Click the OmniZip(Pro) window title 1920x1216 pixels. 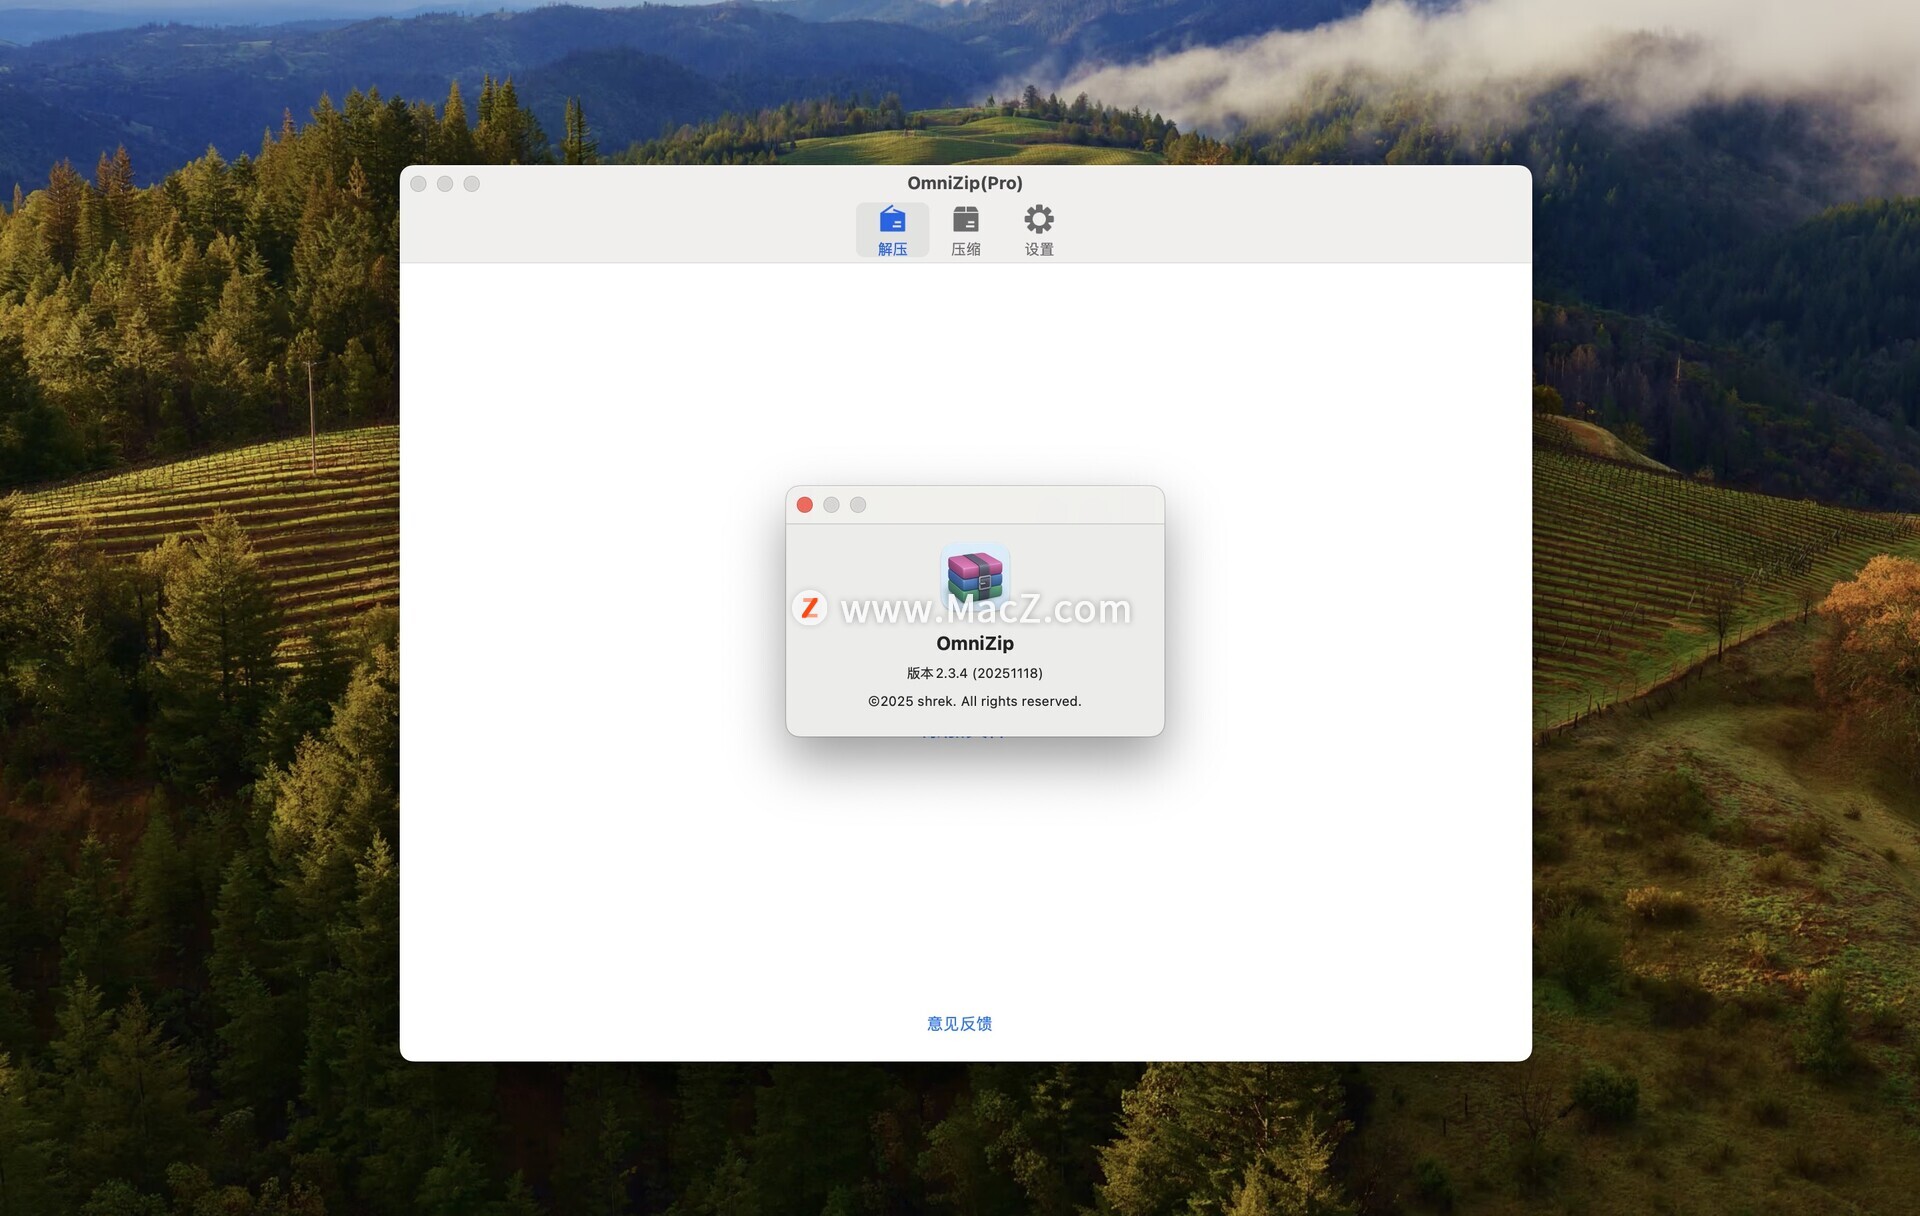pyautogui.click(x=964, y=183)
